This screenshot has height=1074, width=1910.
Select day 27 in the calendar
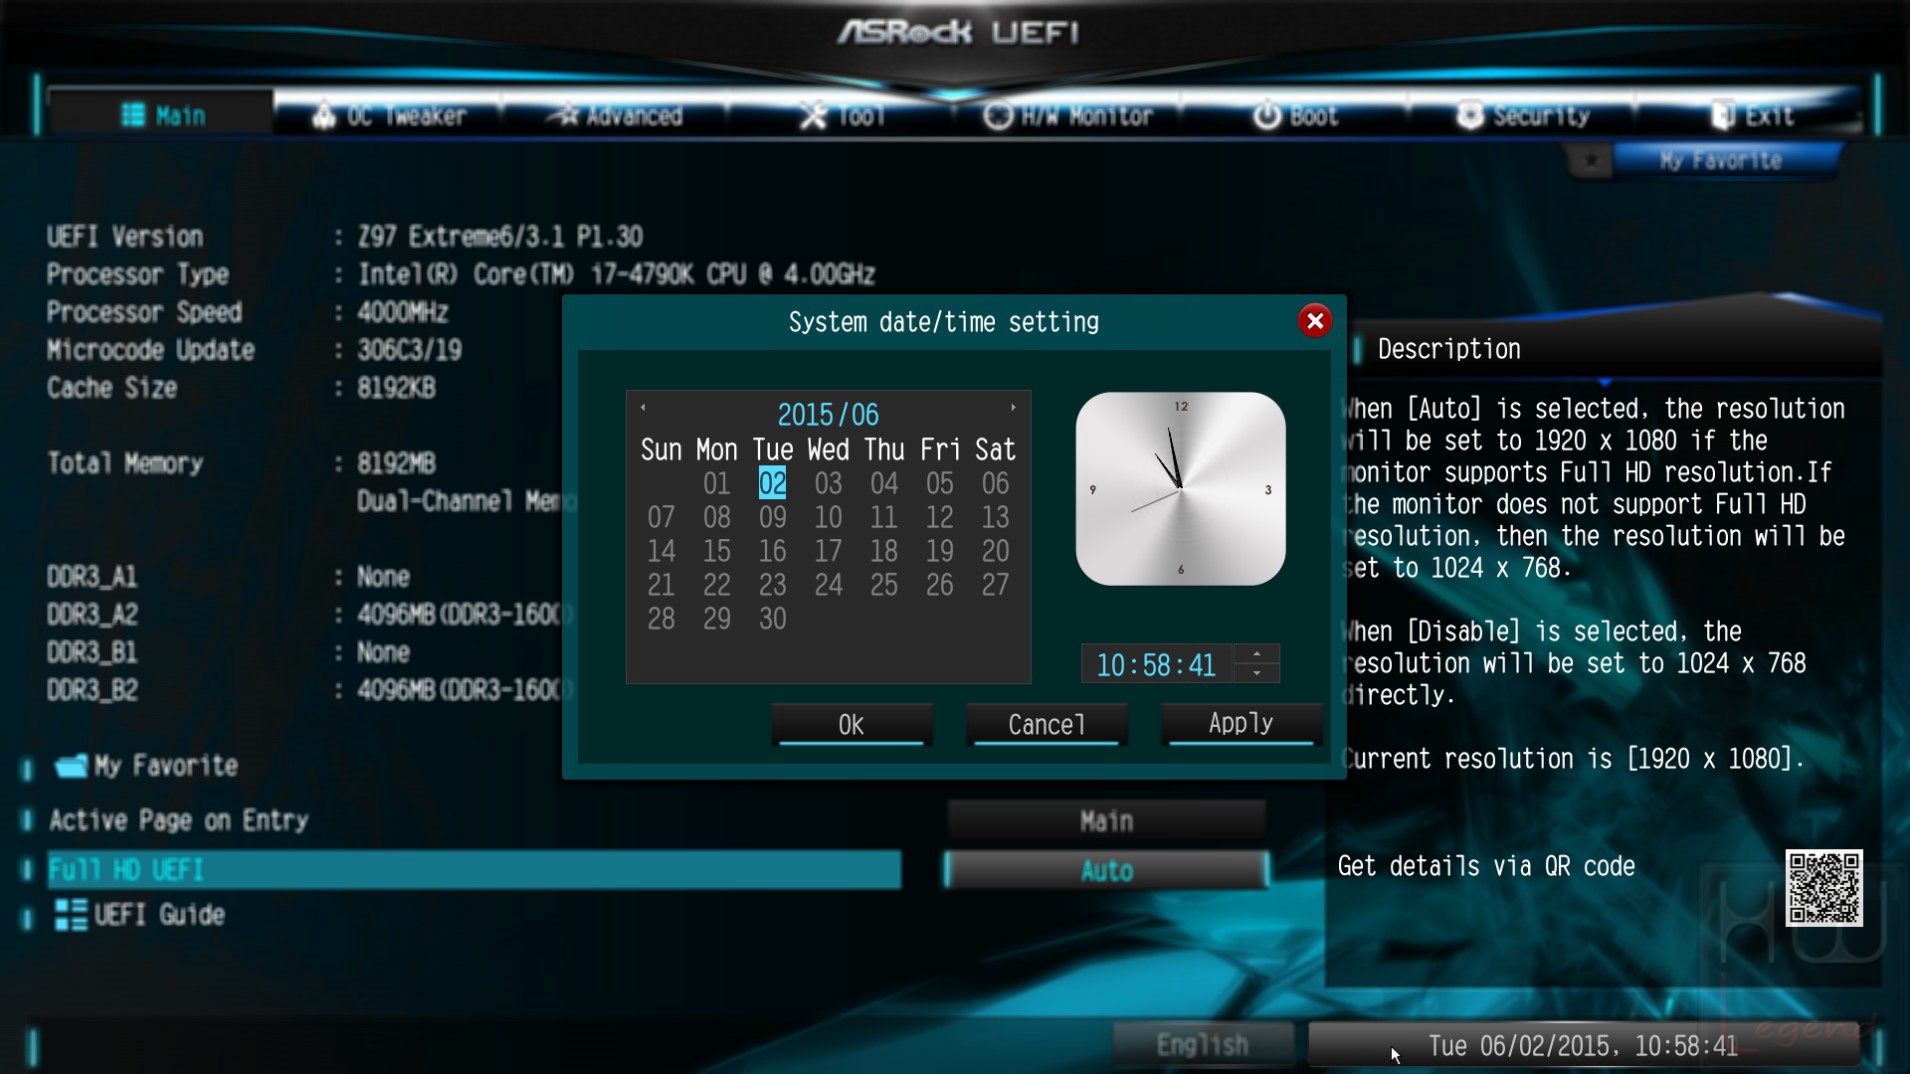[x=995, y=585]
